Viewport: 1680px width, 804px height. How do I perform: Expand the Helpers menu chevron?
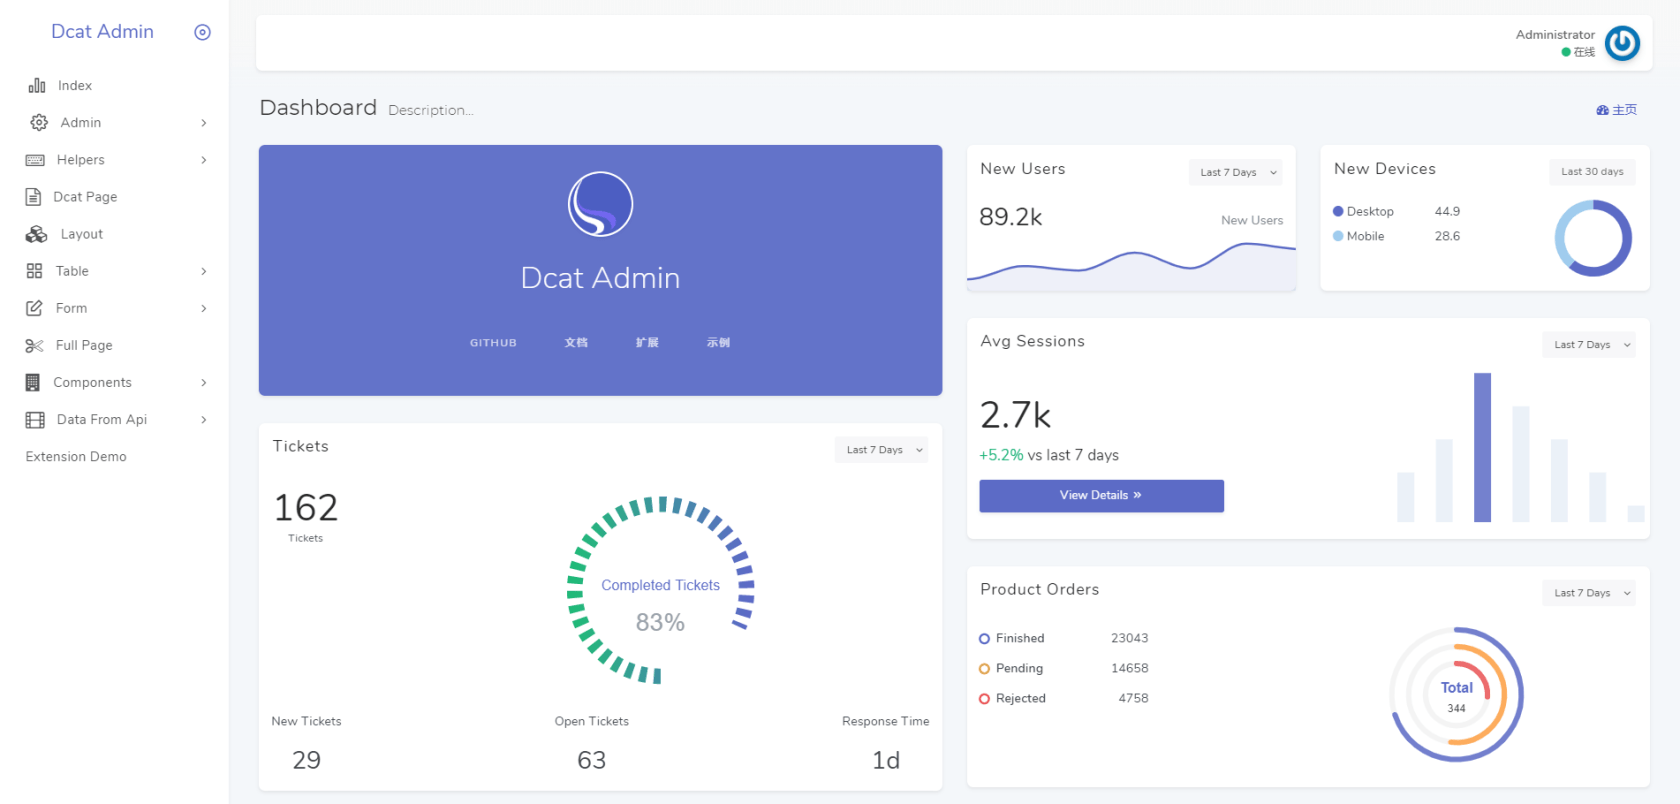pyautogui.click(x=204, y=160)
